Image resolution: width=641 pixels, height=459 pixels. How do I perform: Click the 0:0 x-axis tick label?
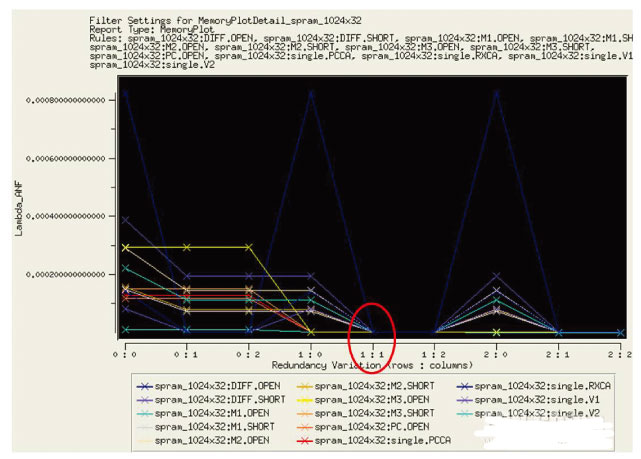pos(125,355)
